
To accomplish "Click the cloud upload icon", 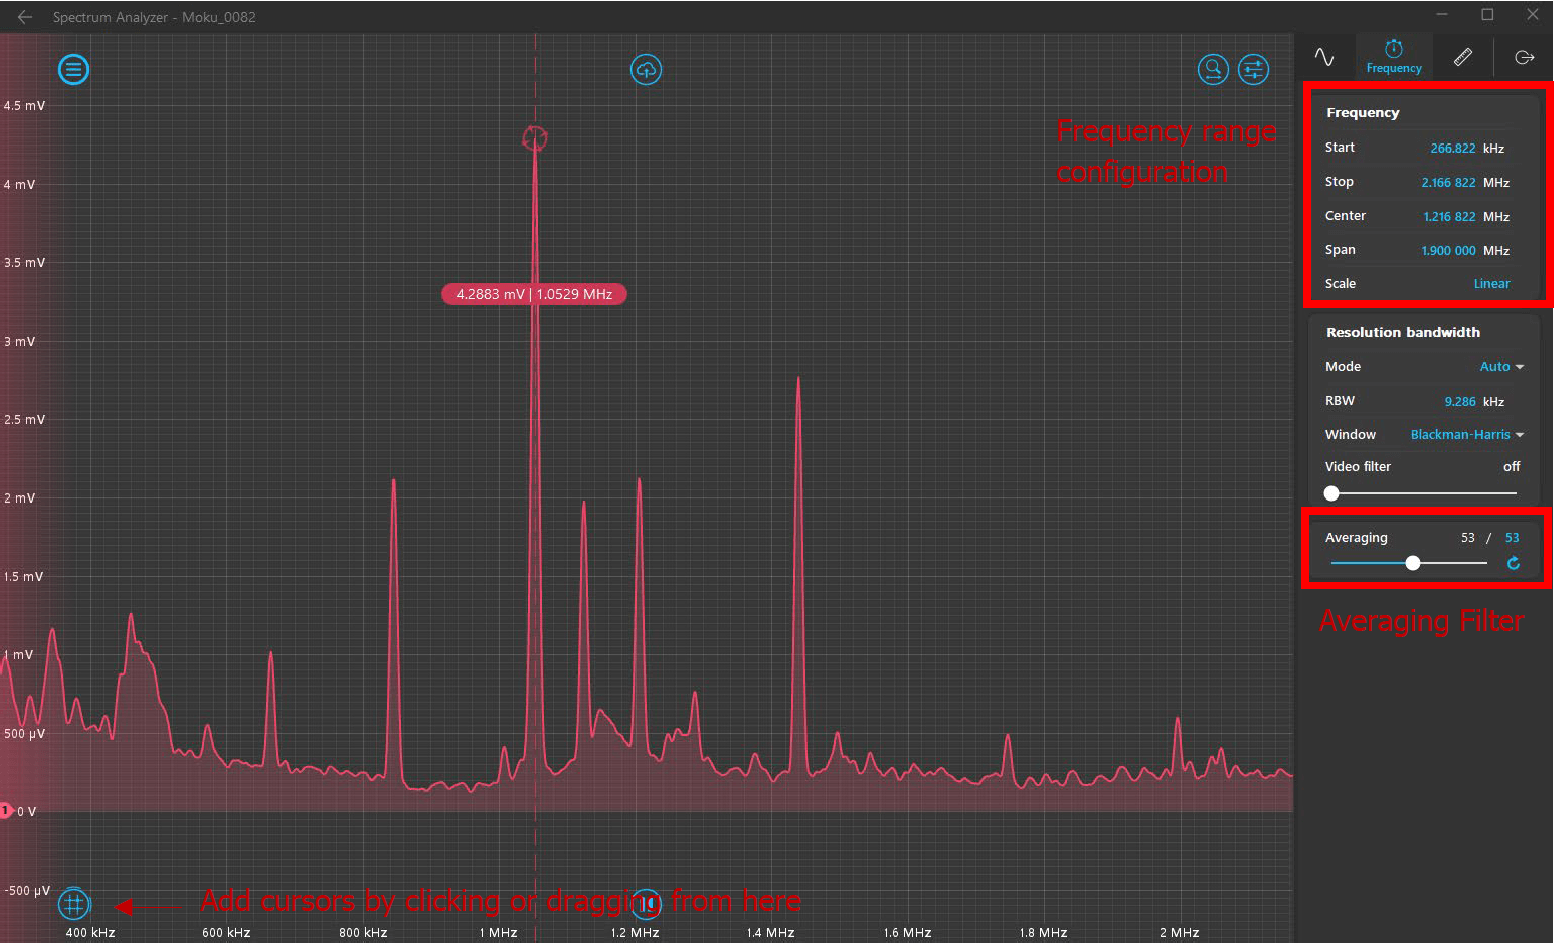I will (646, 70).
